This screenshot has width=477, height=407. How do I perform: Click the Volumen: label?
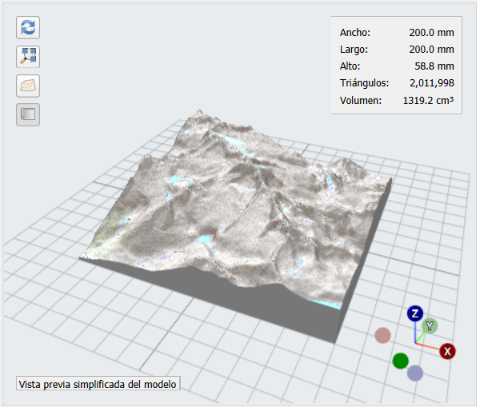[361, 100]
